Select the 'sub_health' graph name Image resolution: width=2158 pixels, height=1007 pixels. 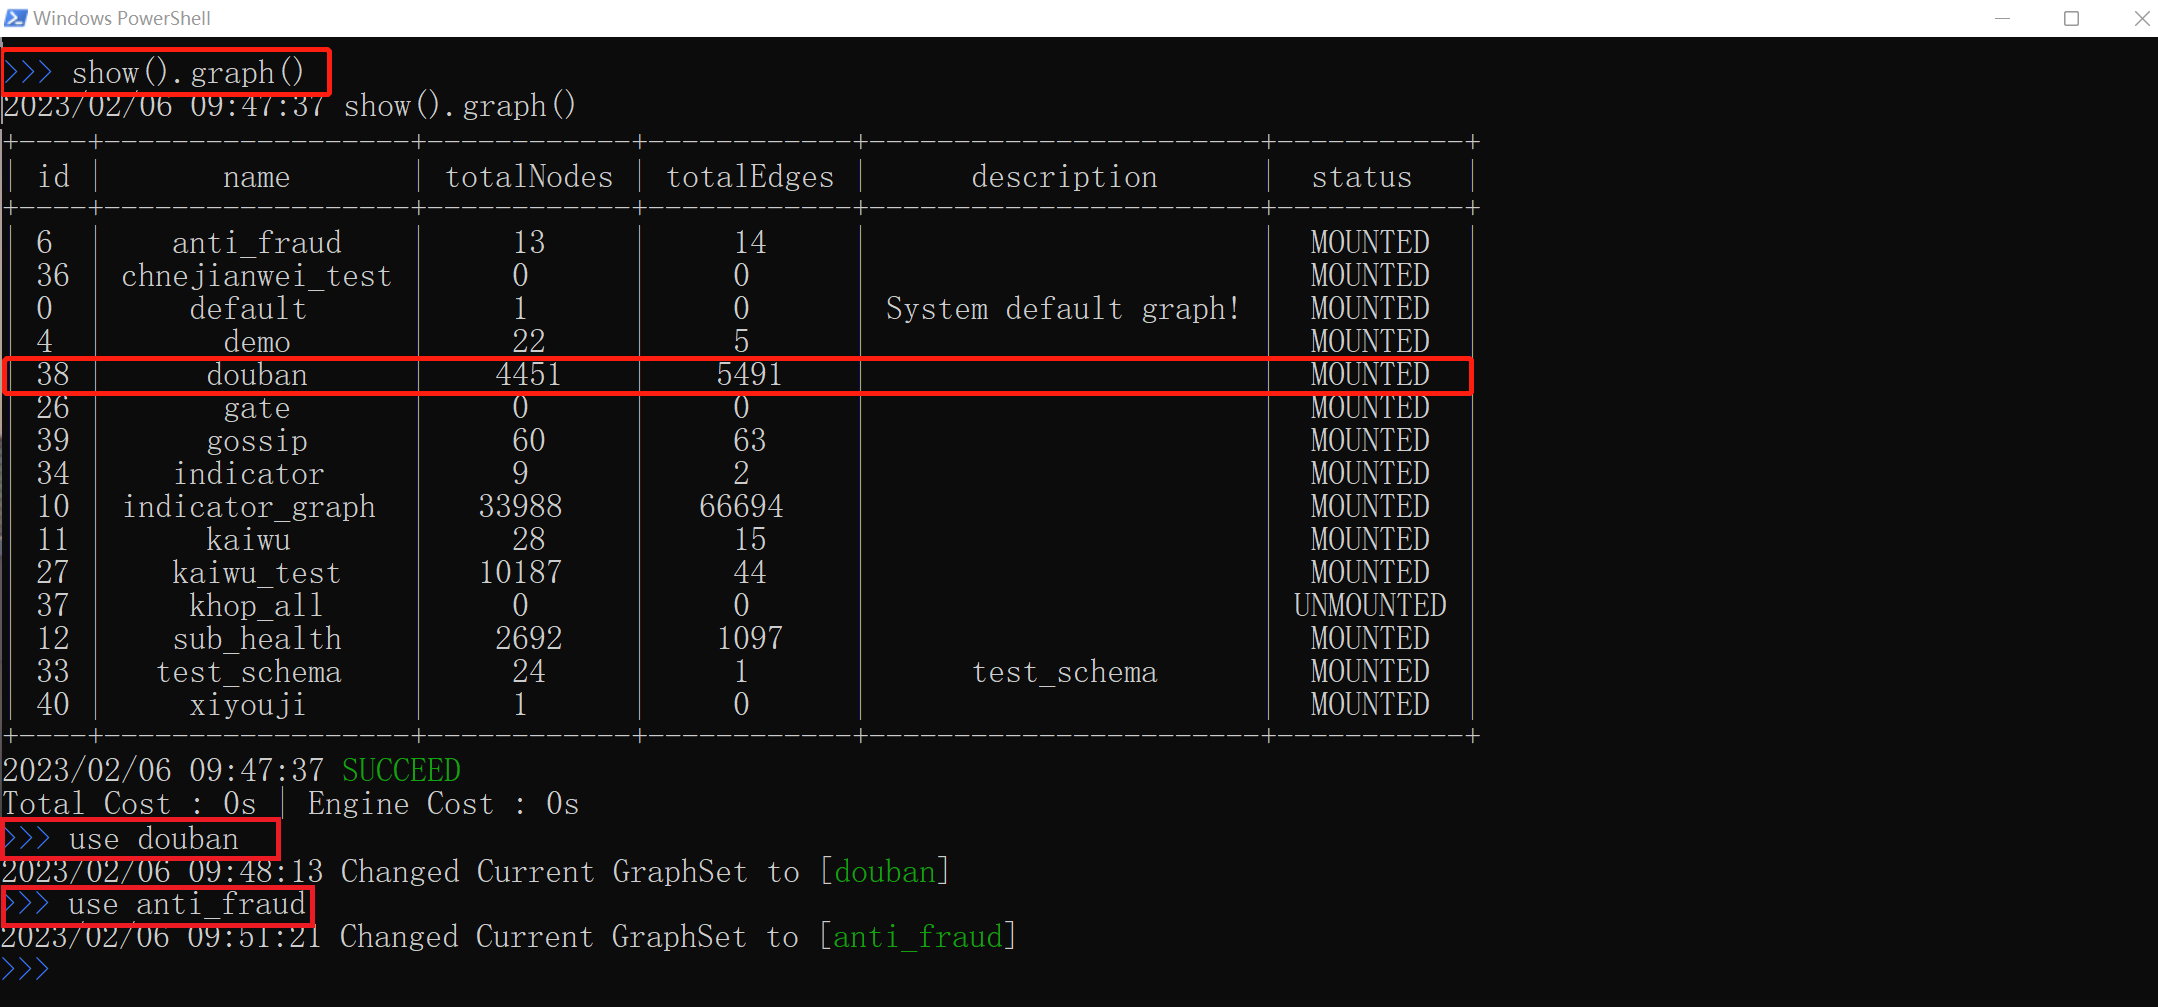257,639
